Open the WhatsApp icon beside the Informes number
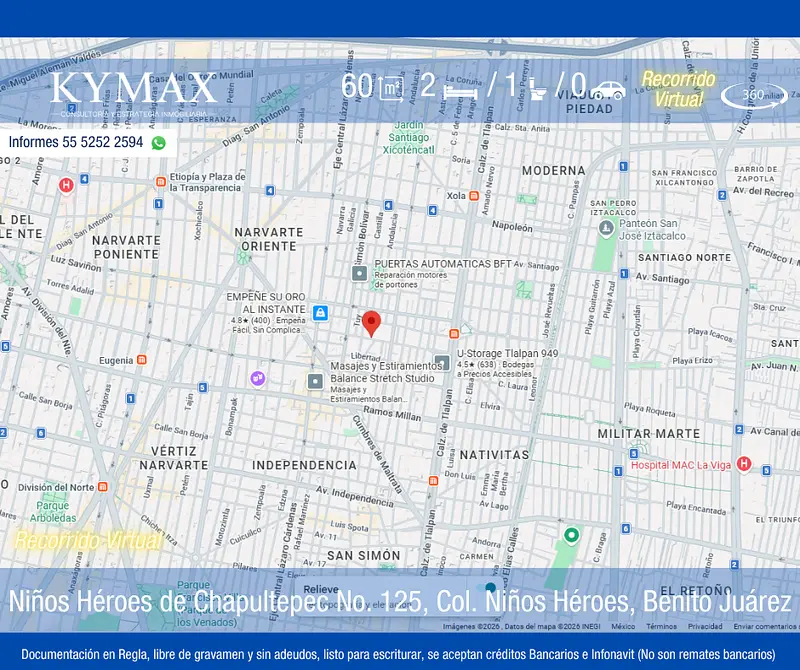Image resolution: width=800 pixels, height=670 pixels. 159,143
